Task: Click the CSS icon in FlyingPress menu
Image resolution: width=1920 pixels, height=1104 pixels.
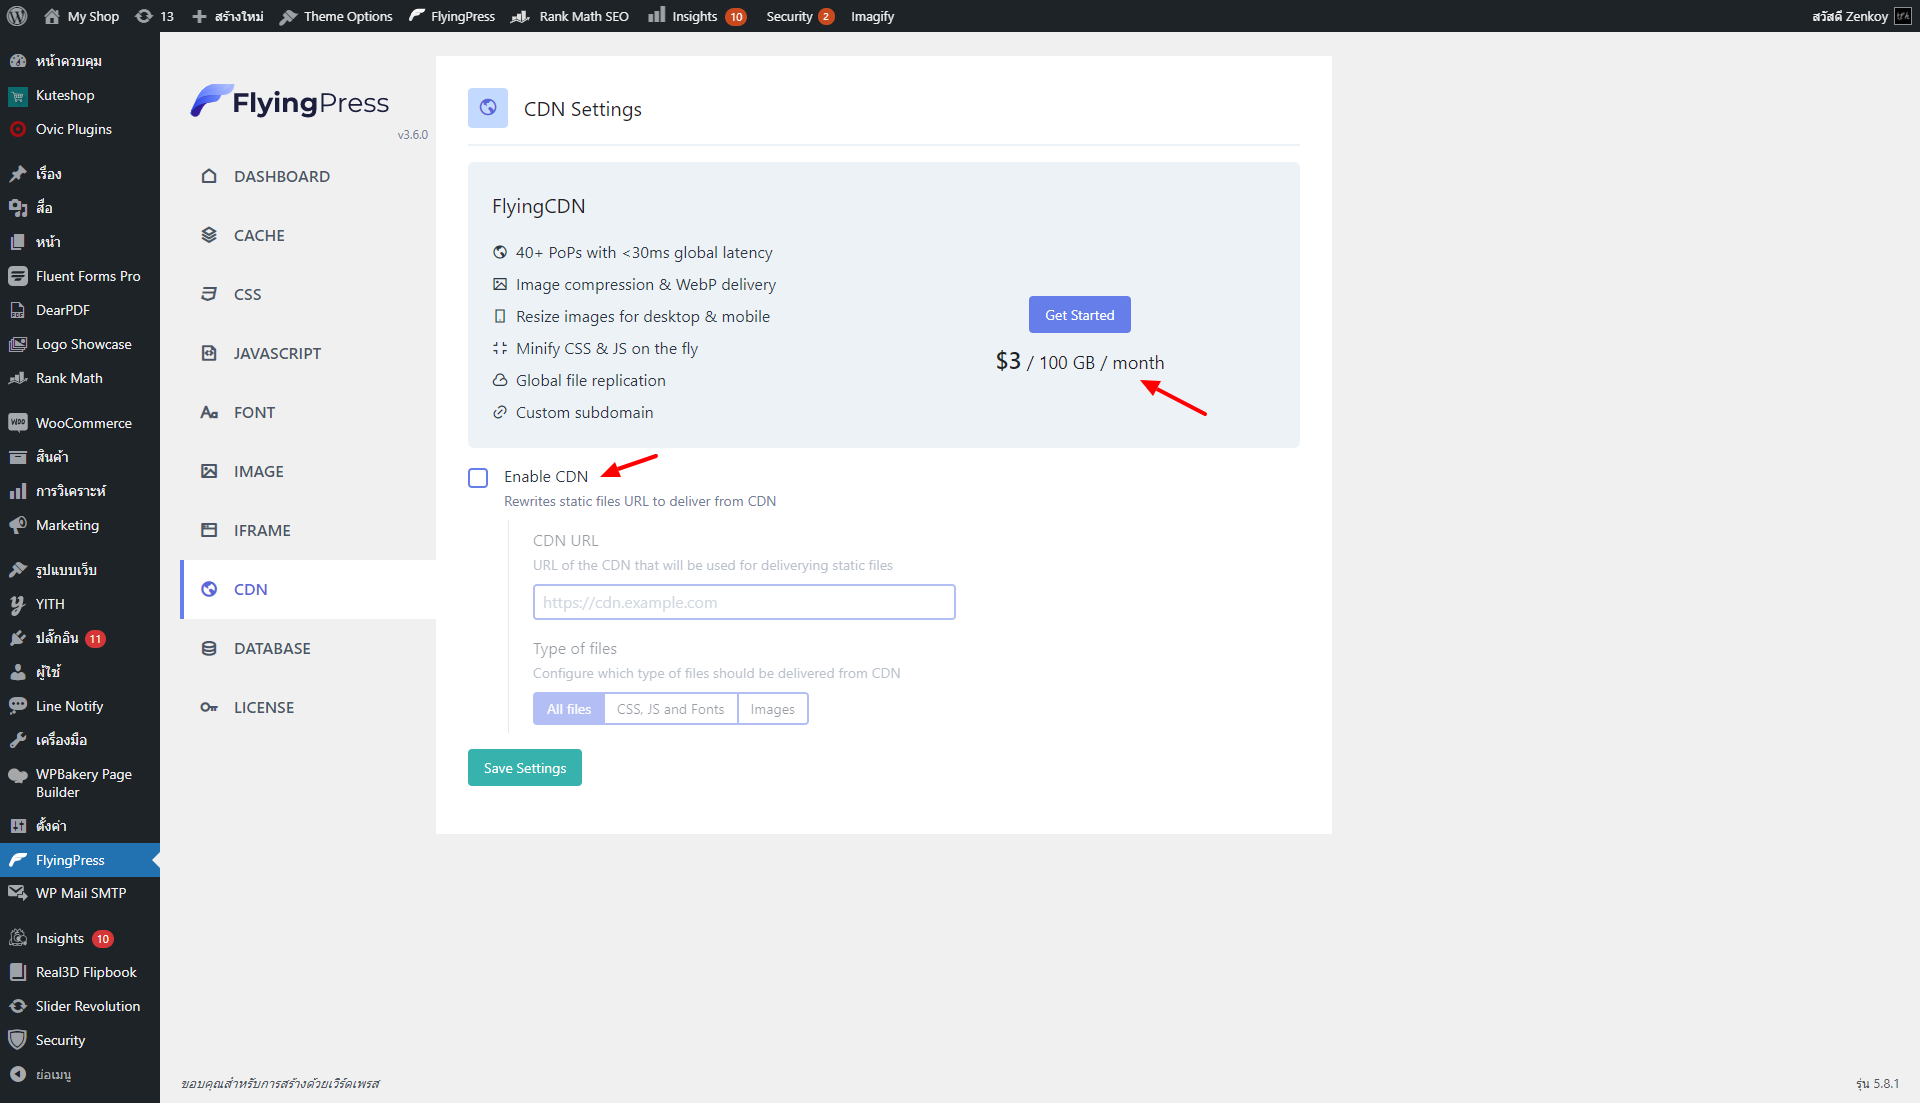Action: [x=209, y=294]
